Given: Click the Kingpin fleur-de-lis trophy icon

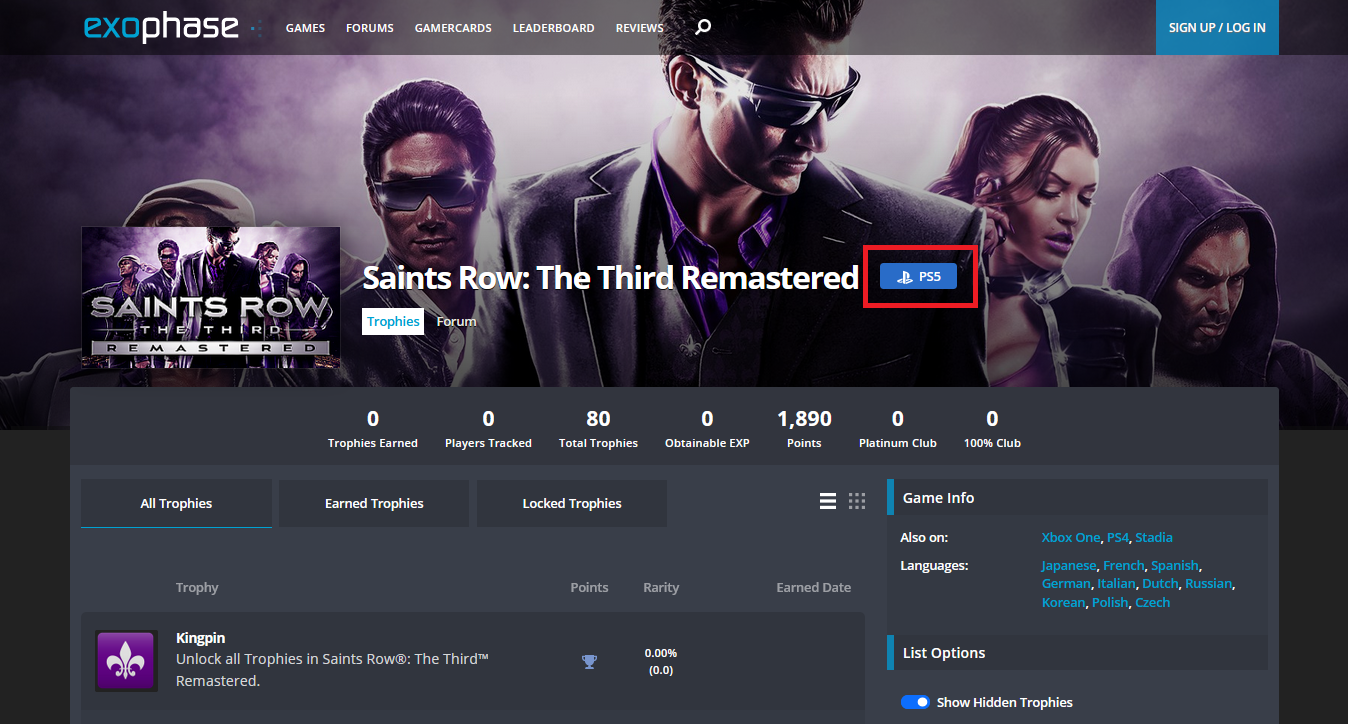Looking at the screenshot, I should point(126,660).
